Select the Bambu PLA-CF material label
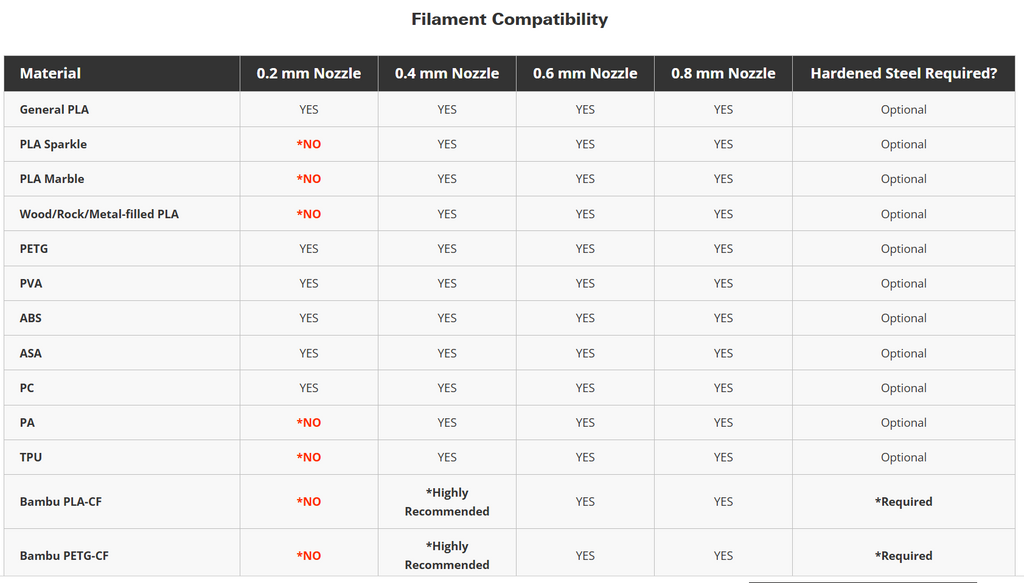This screenshot has height=583, width=1024. click(61, 502)
